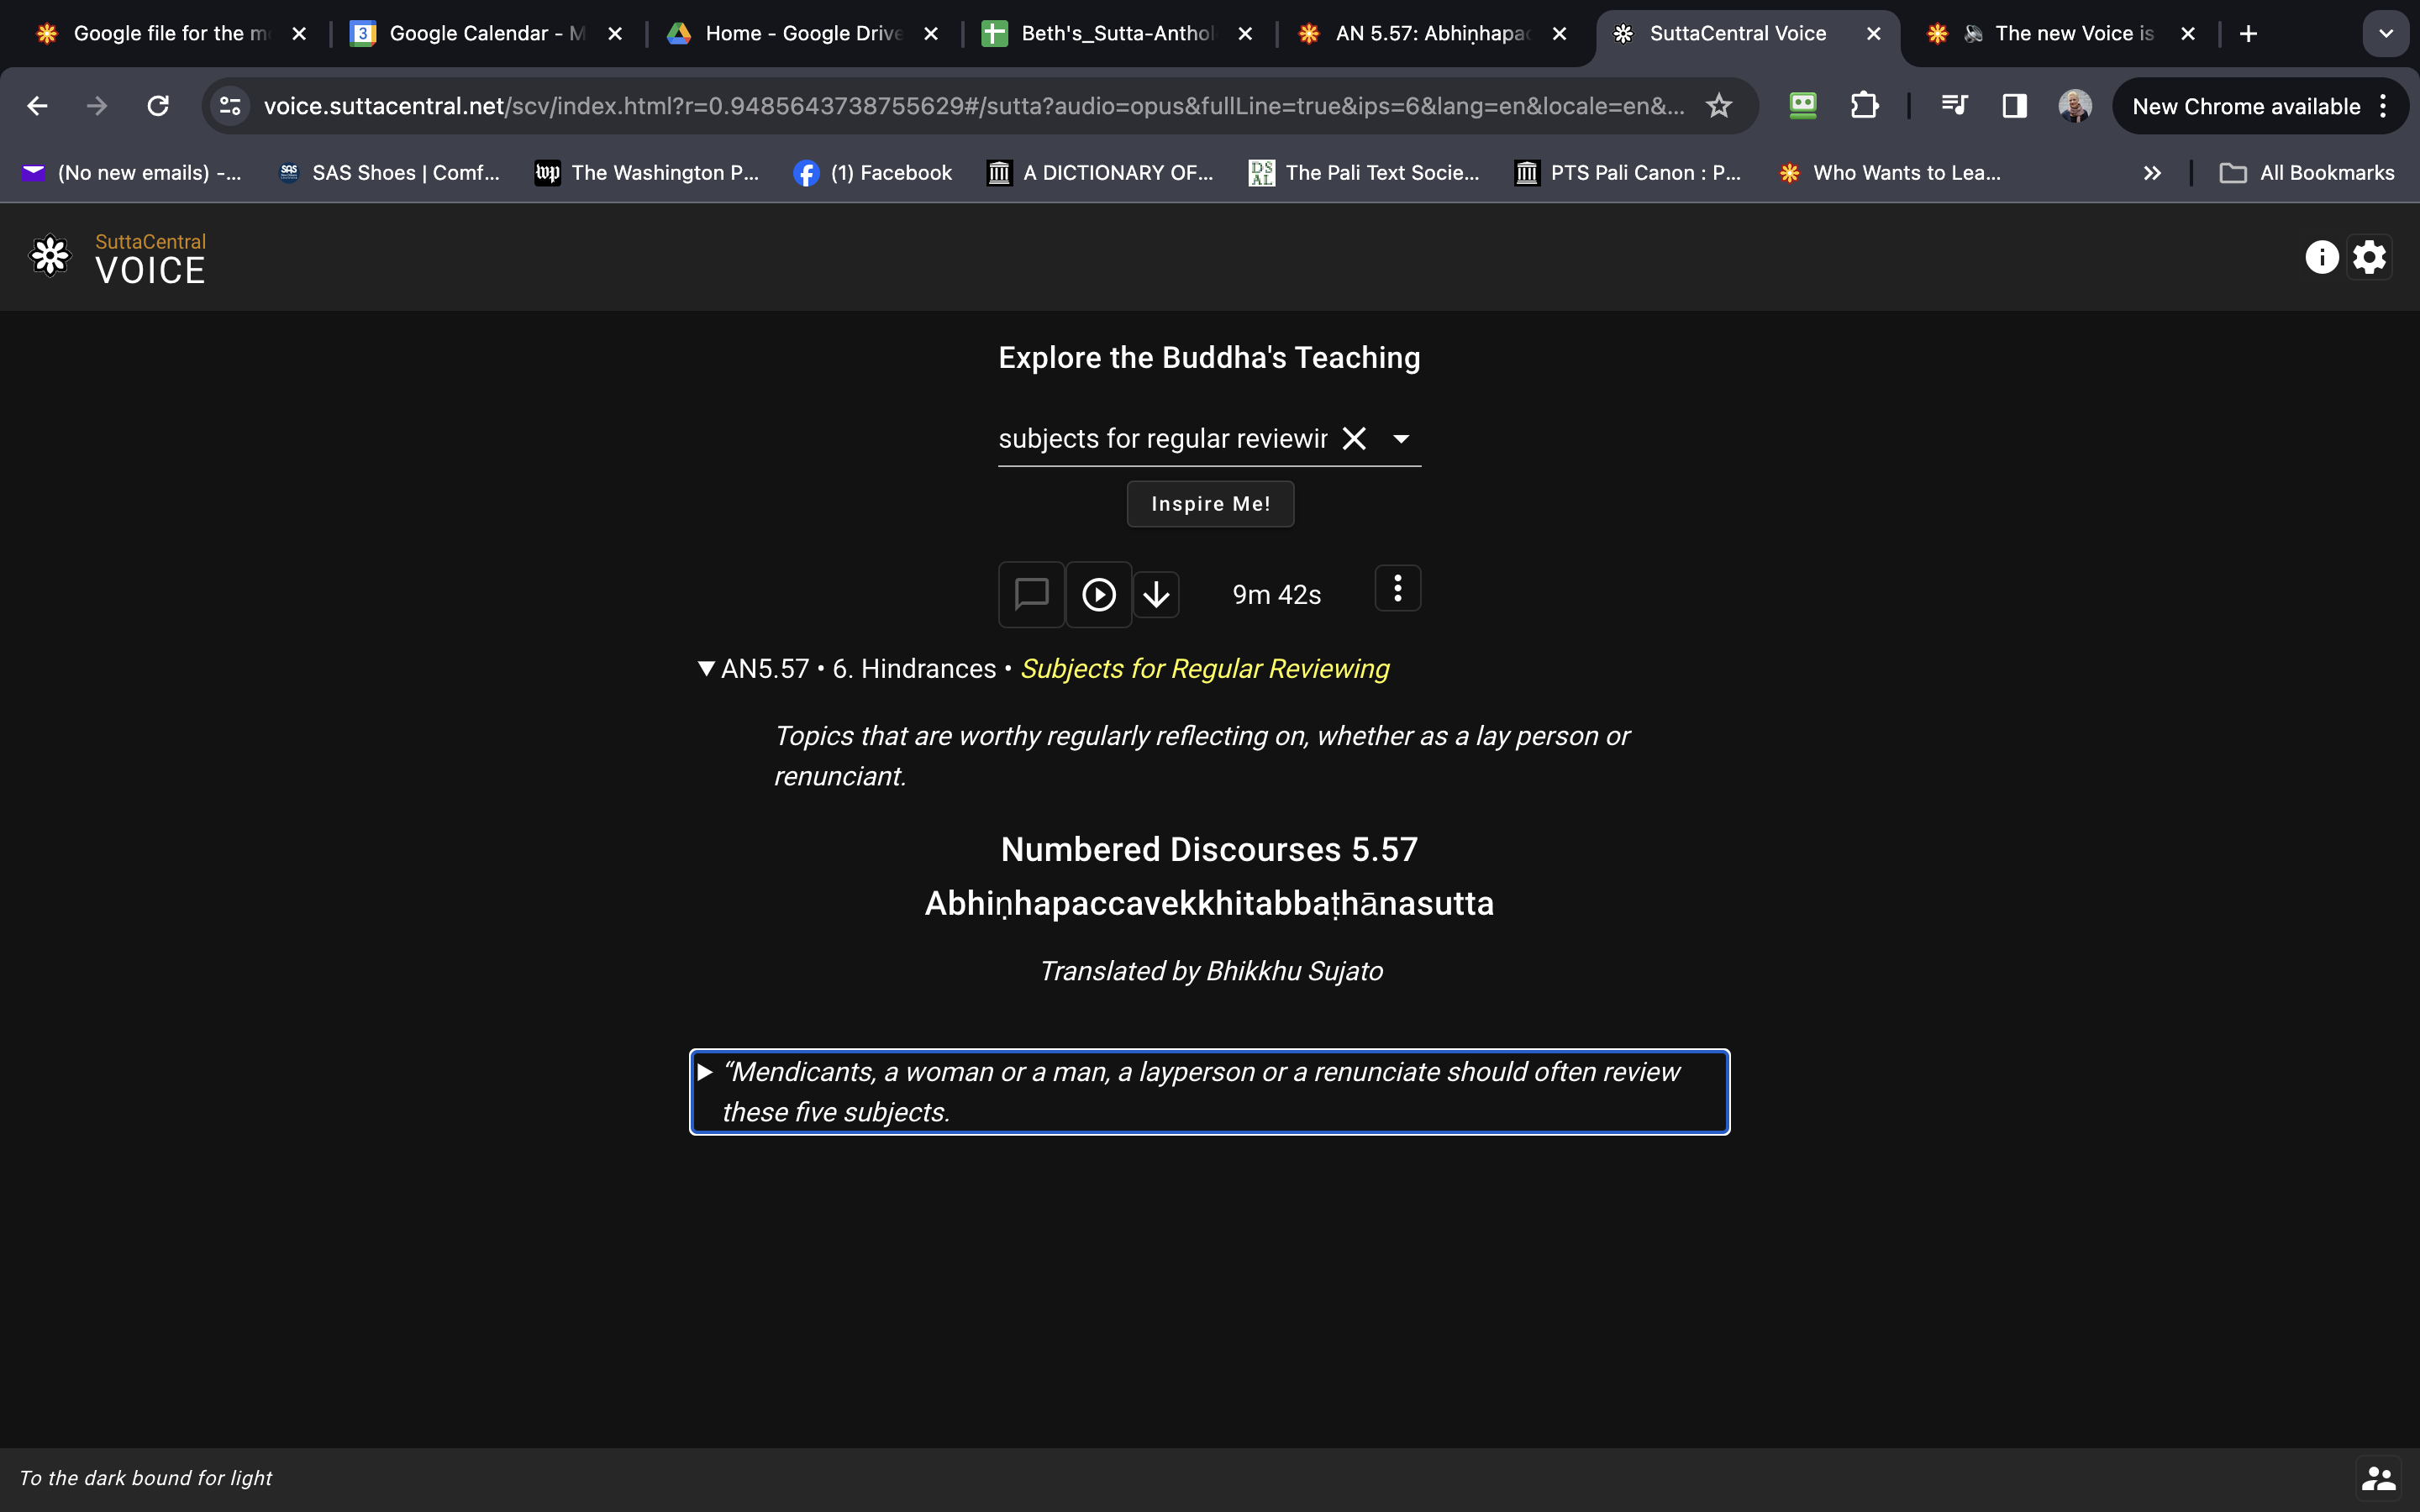Expand the search suggestions dropdown arrow
The height and width of the screenshot is (1512, 2420).
coord(1401,439)
